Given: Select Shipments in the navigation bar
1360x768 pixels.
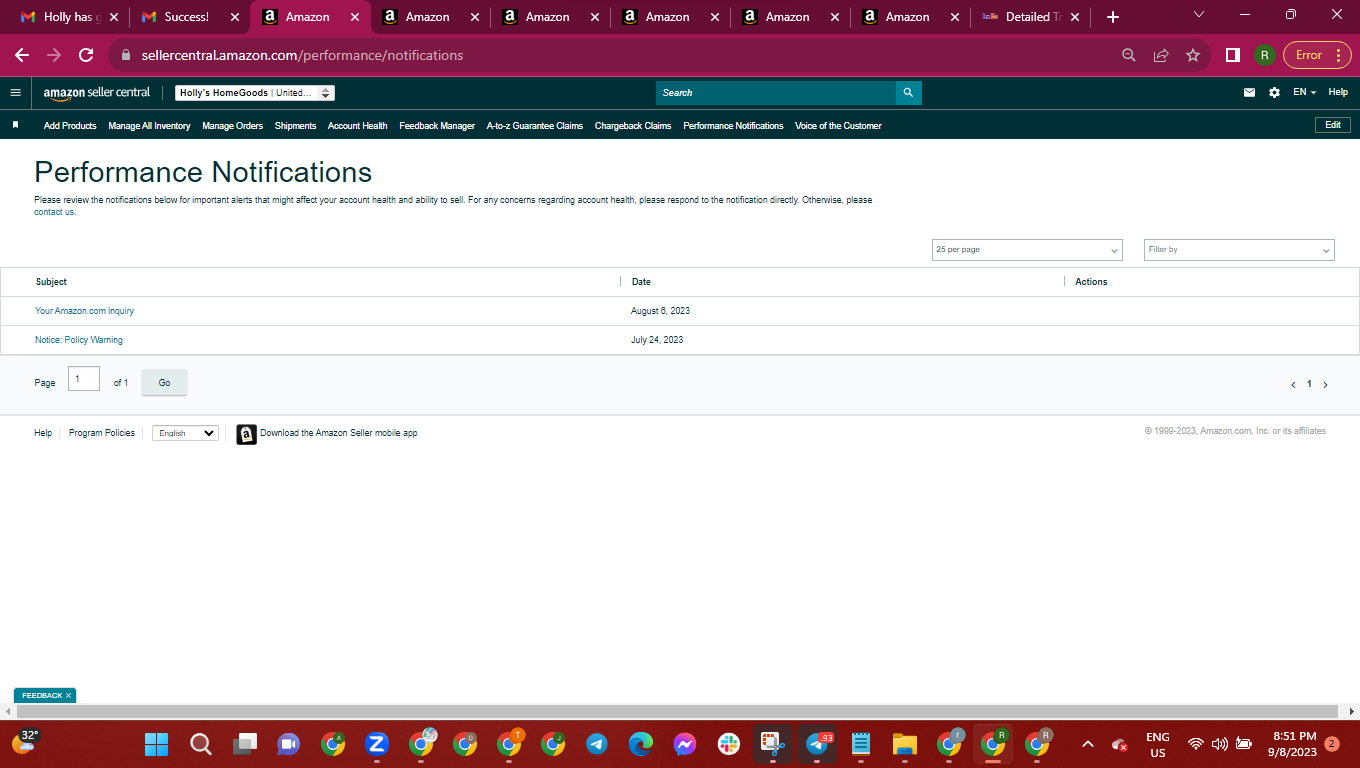Looking at the screenshot, I should click(295, 126).
